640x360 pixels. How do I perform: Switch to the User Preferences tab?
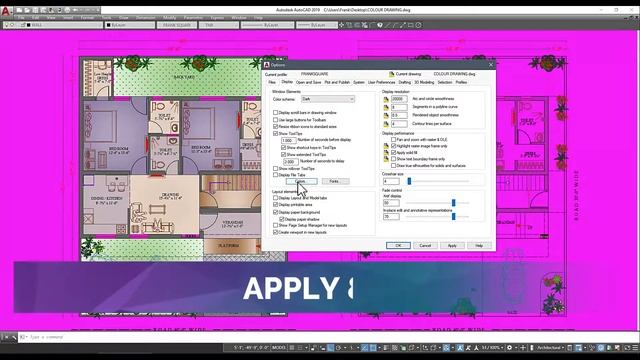381,82
